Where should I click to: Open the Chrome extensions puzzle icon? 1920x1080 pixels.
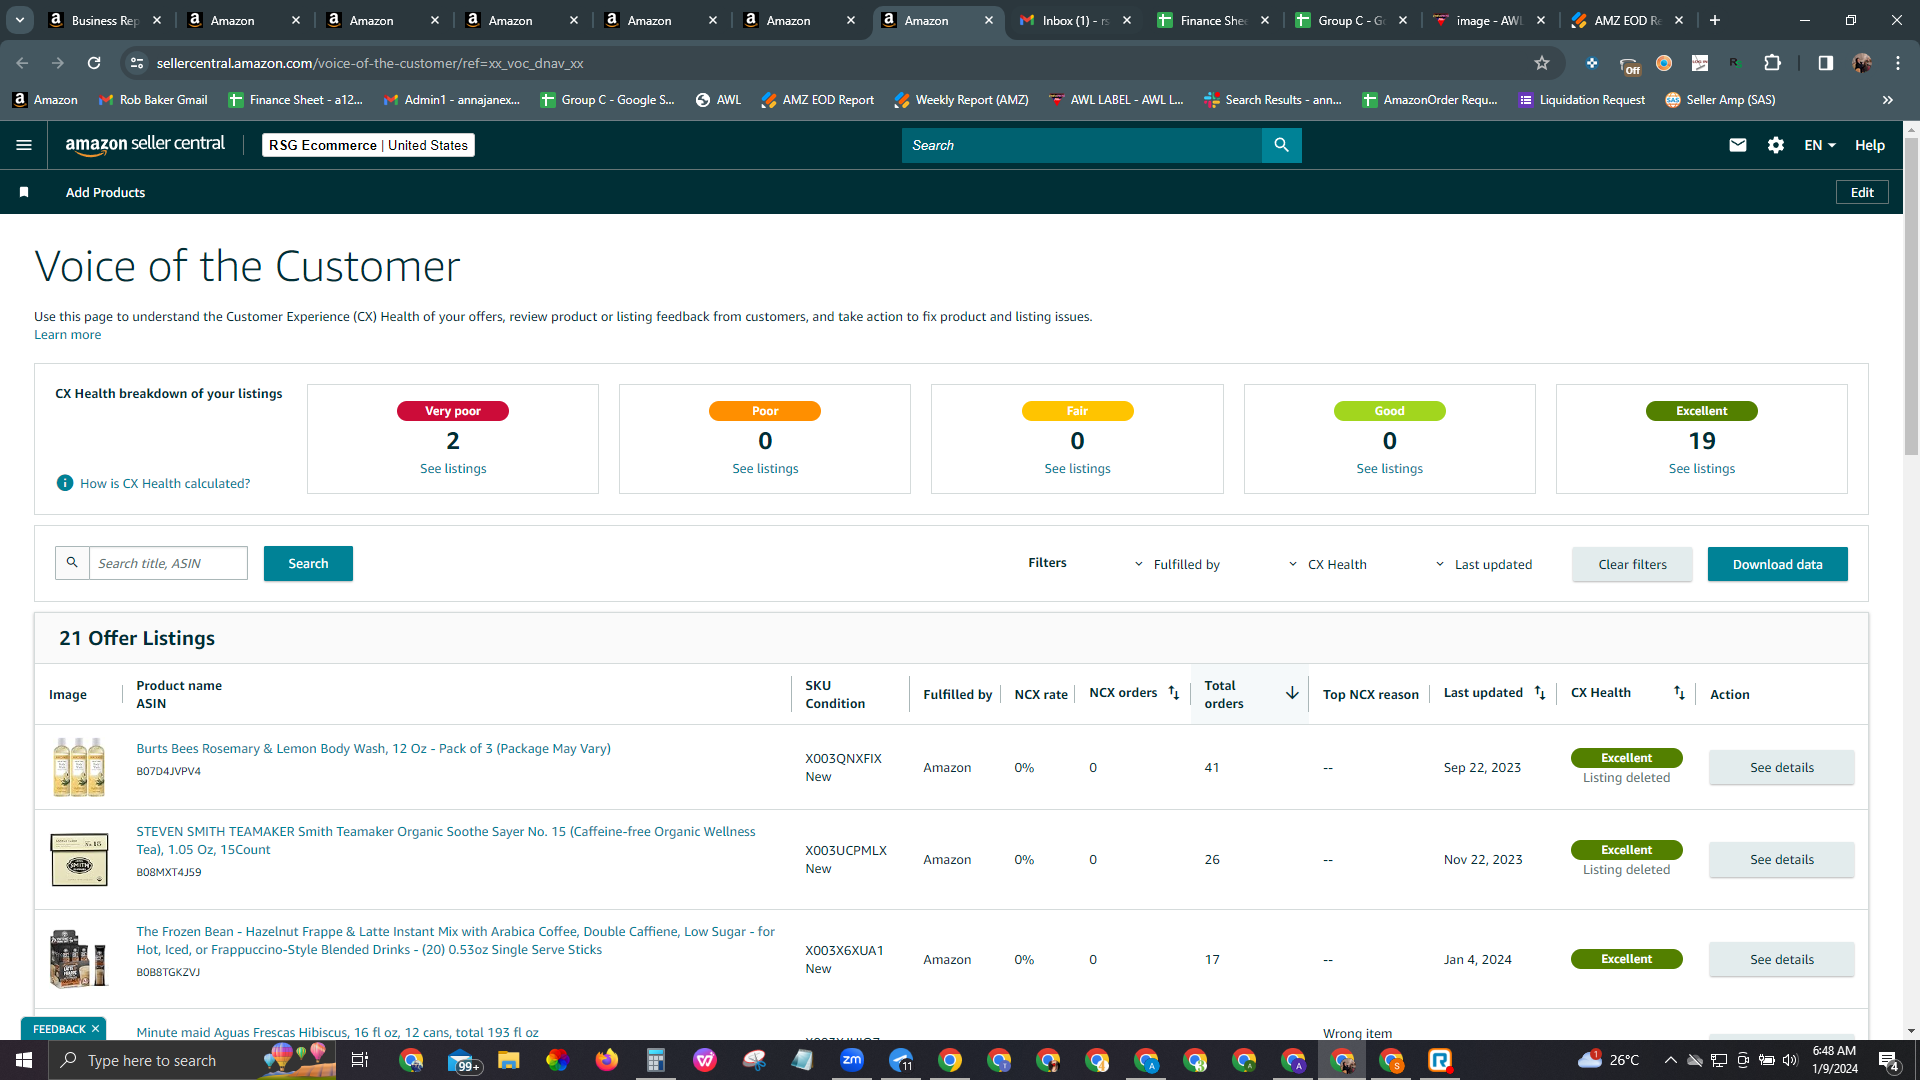click(1772, 63)
